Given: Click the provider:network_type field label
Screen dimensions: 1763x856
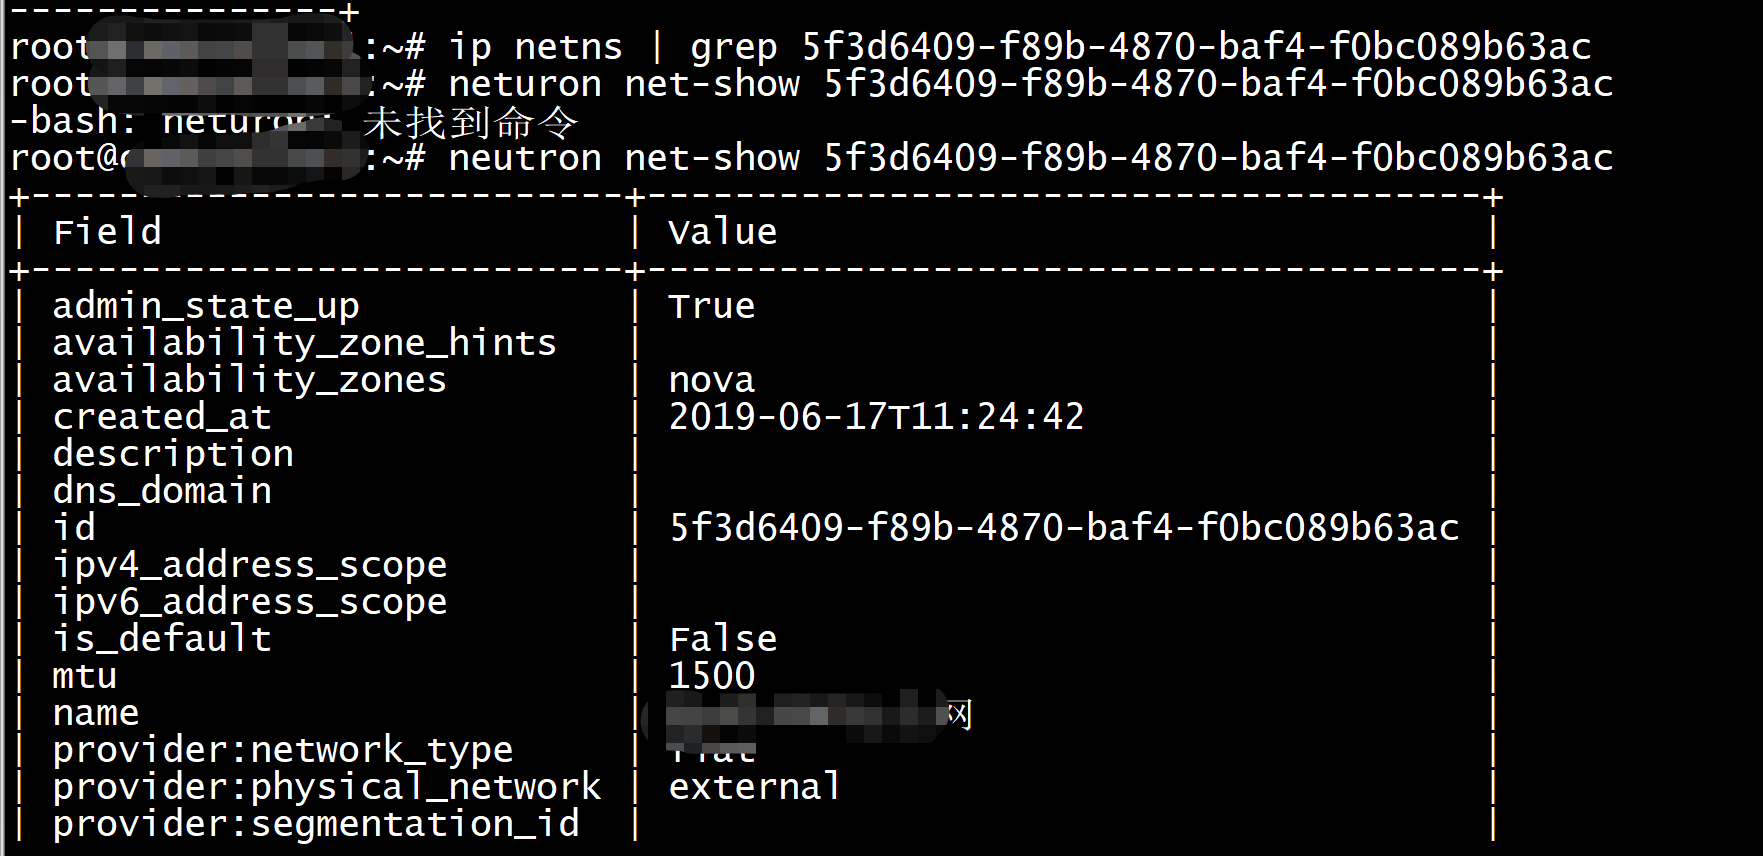Looking at the screenshot, I should click(283, 750).
